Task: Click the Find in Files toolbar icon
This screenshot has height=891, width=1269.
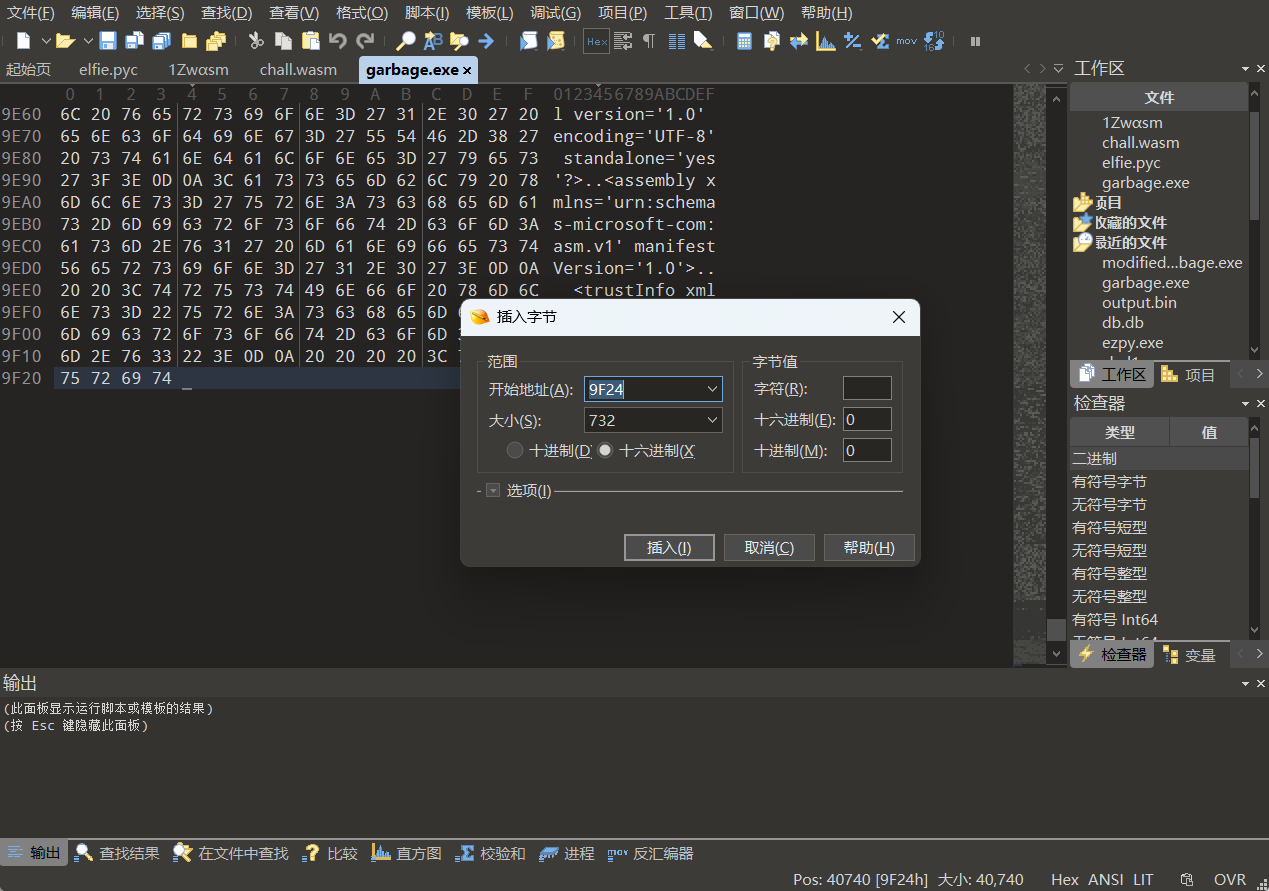Action: (x=459, y=41)
